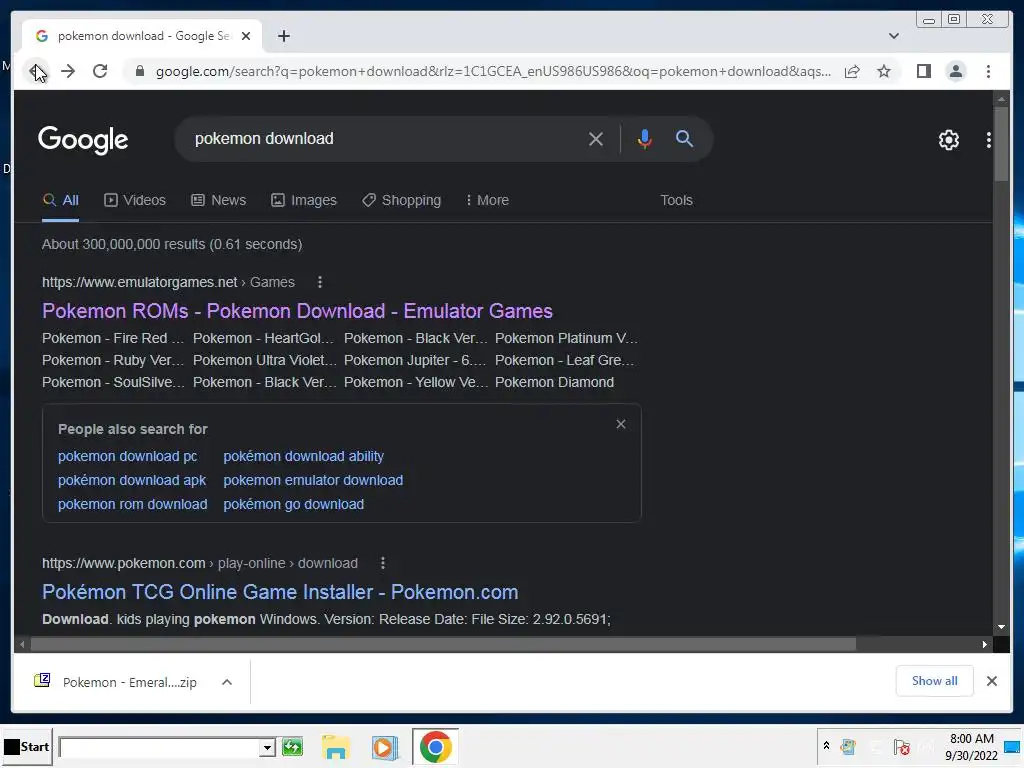
Task: Open the taskbar clock showing 8:00 AM
Action: [x=971, y=747]
